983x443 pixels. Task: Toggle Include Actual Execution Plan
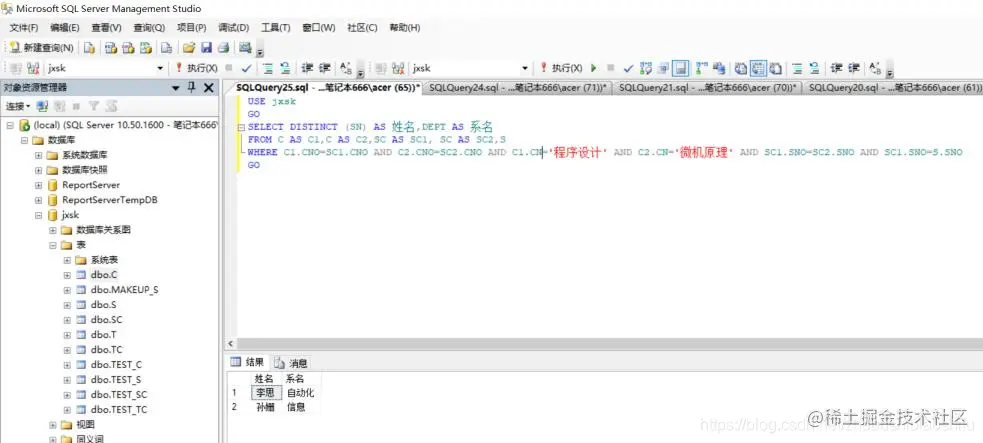[x=702, y=68]
